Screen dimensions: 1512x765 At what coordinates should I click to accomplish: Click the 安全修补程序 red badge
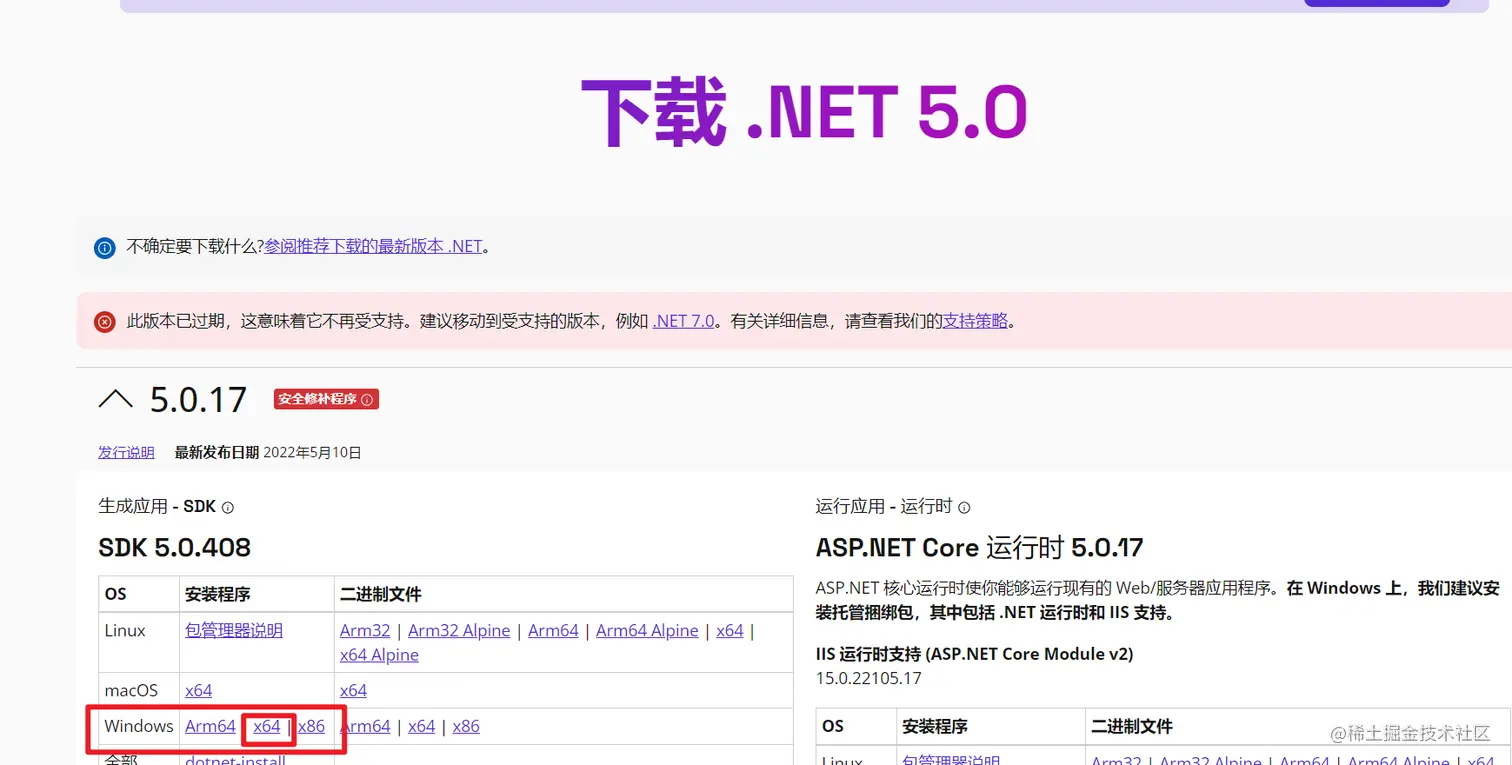326,400
